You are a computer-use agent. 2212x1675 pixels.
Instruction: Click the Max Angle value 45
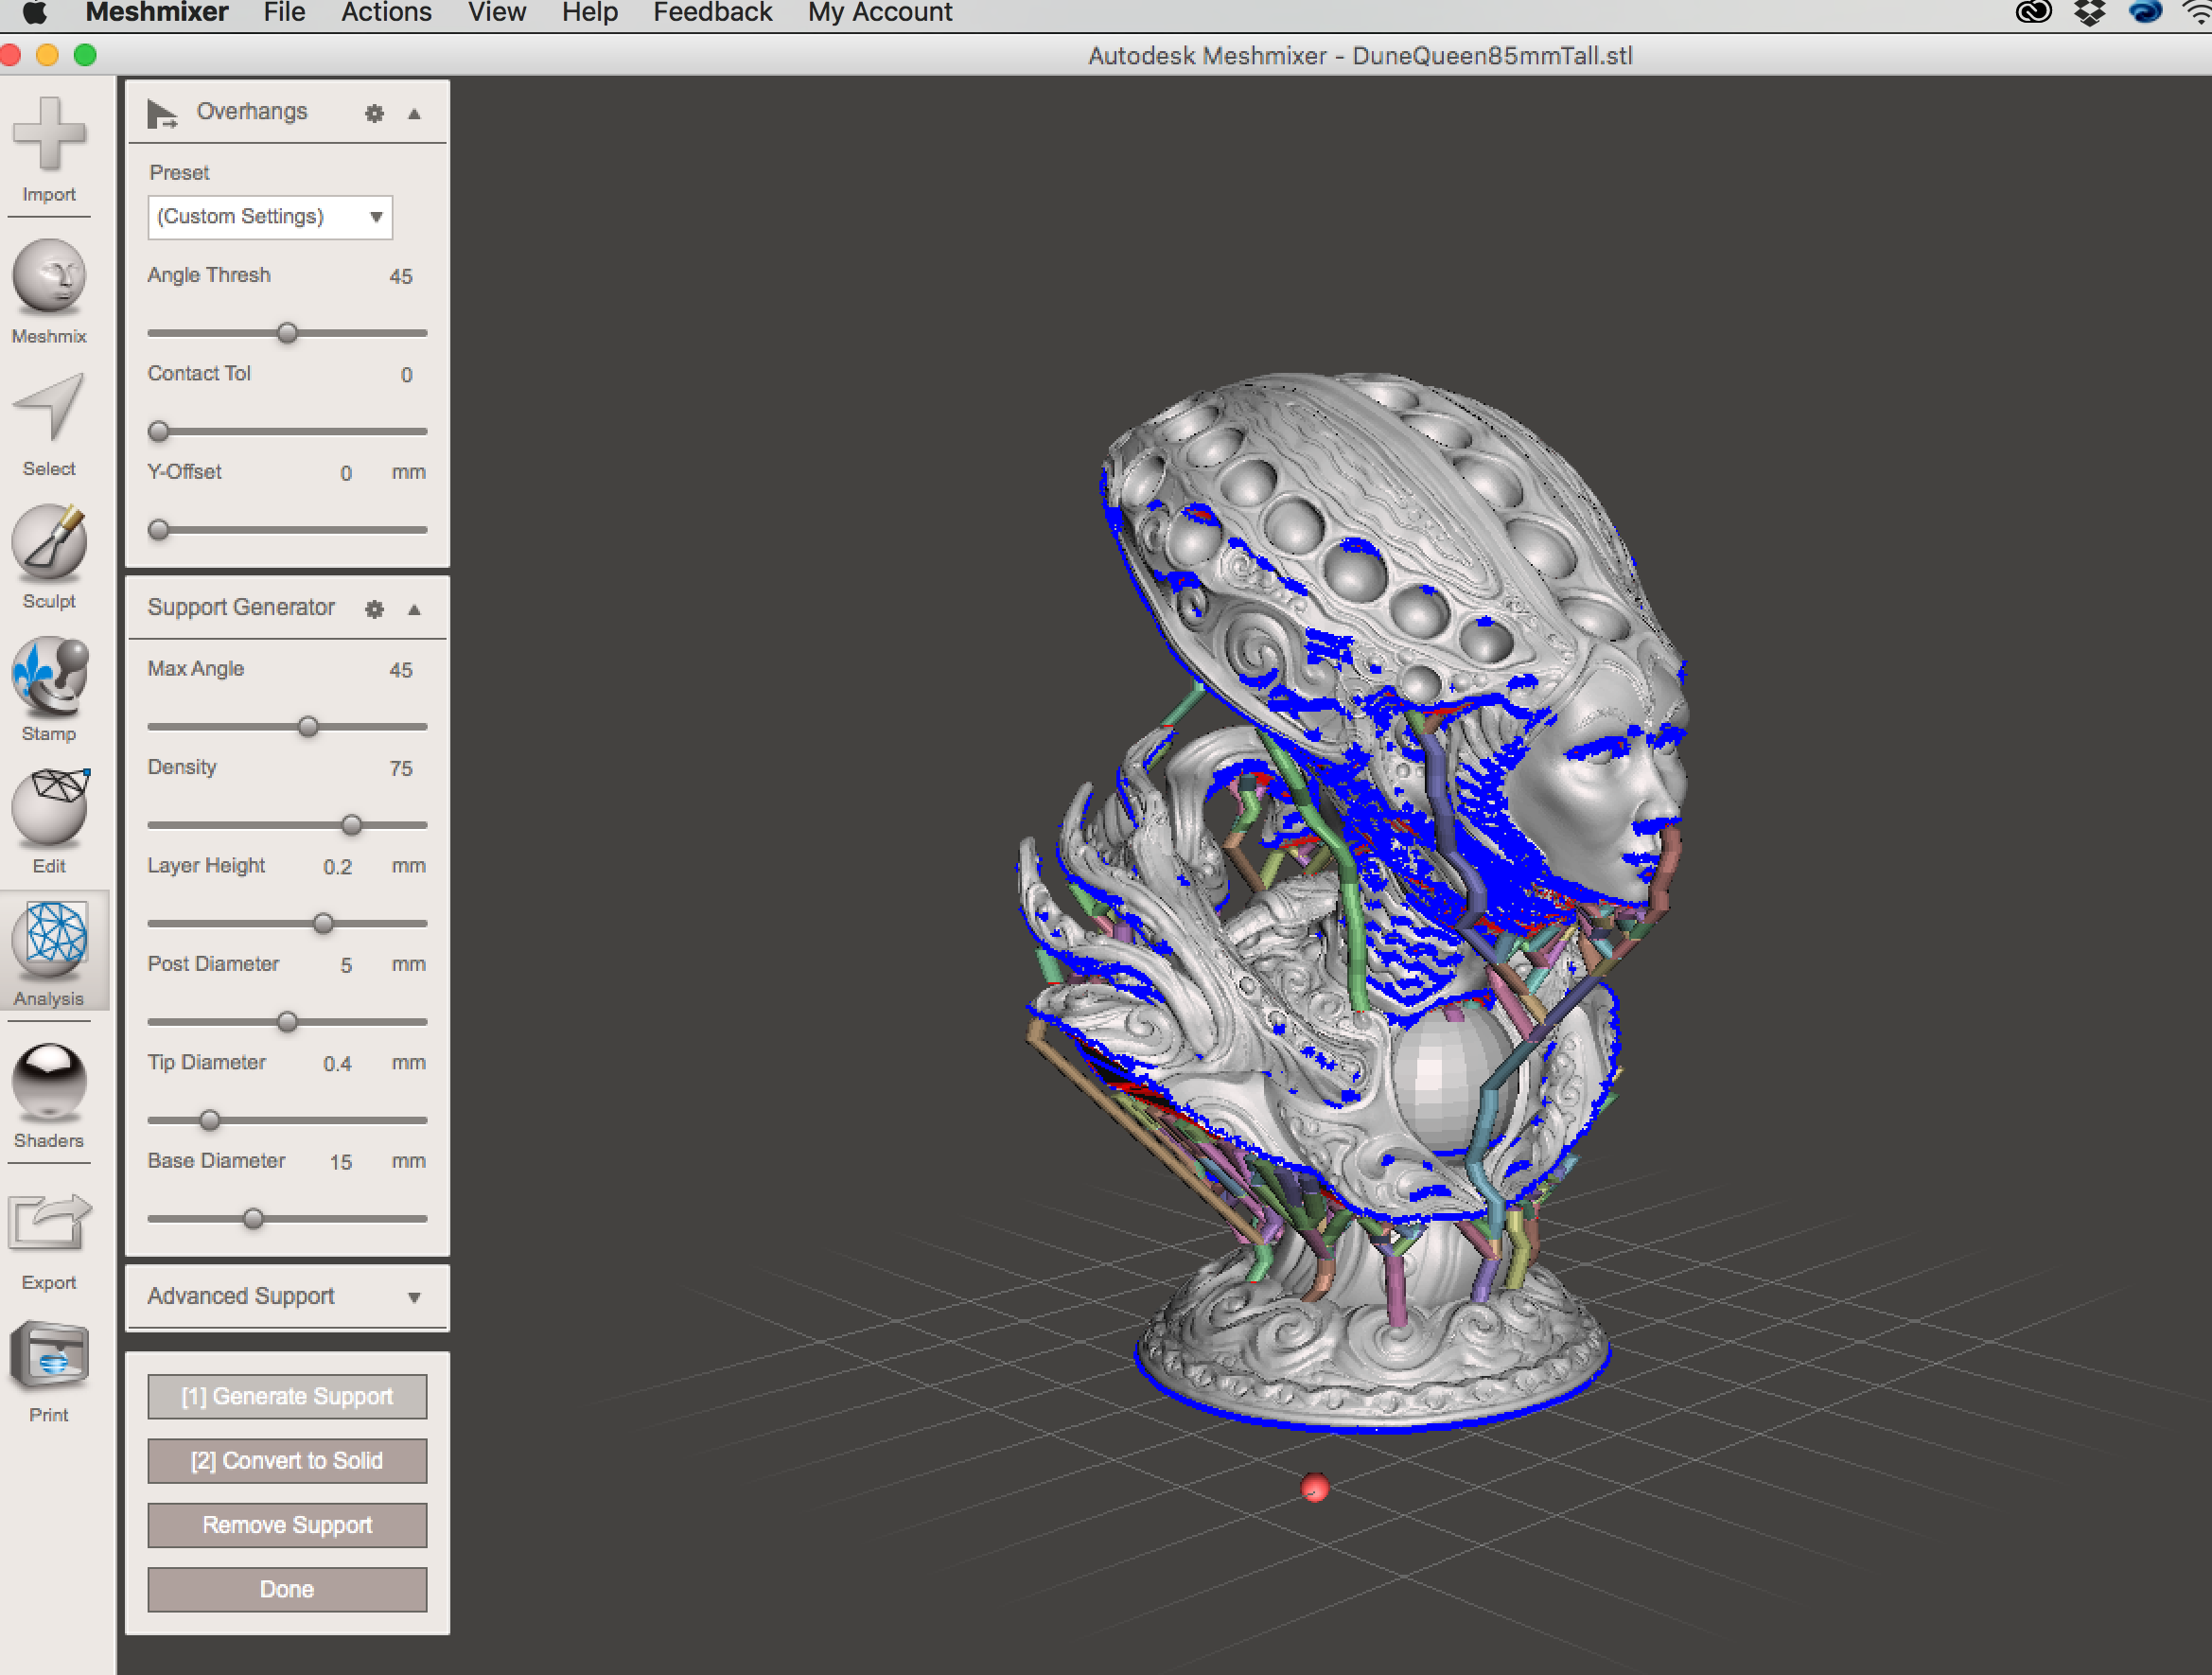point(400,671)
